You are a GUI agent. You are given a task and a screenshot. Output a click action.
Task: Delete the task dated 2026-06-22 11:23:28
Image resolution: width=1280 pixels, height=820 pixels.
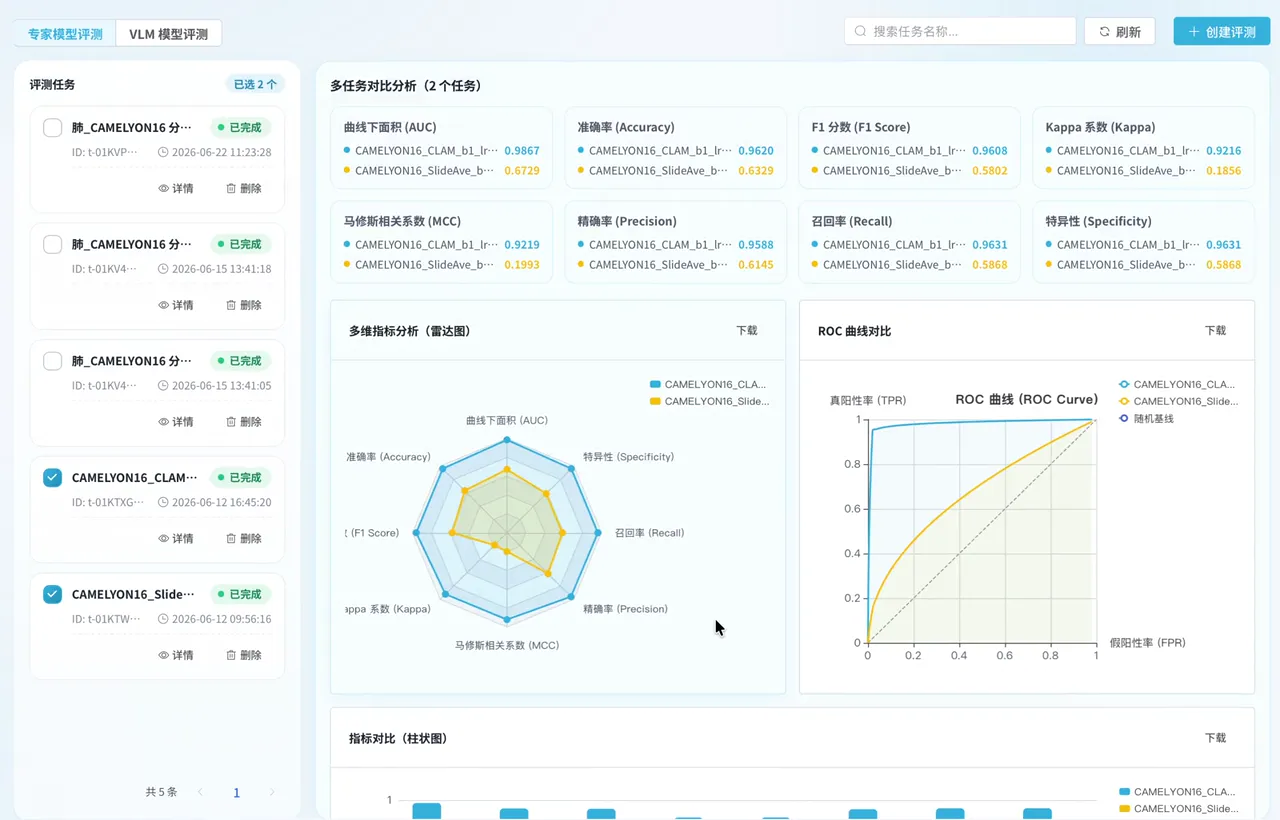tap(244, 188)
